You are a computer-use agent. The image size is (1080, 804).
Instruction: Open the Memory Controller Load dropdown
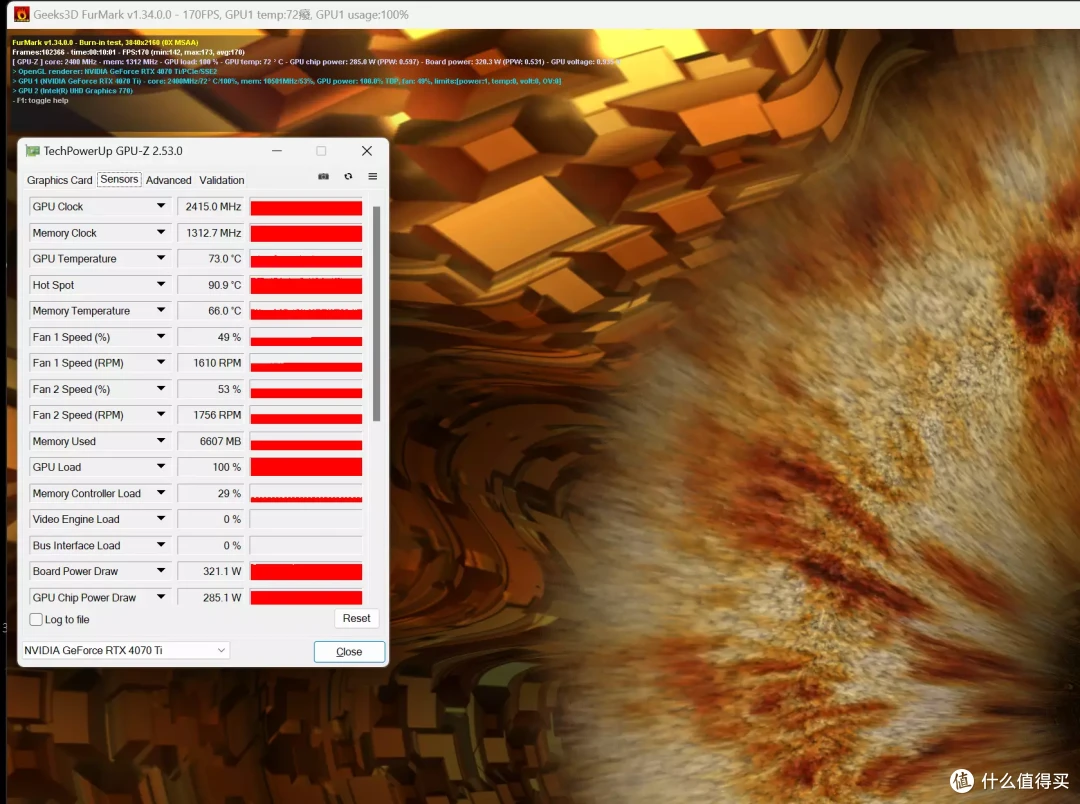click(161, 493)
